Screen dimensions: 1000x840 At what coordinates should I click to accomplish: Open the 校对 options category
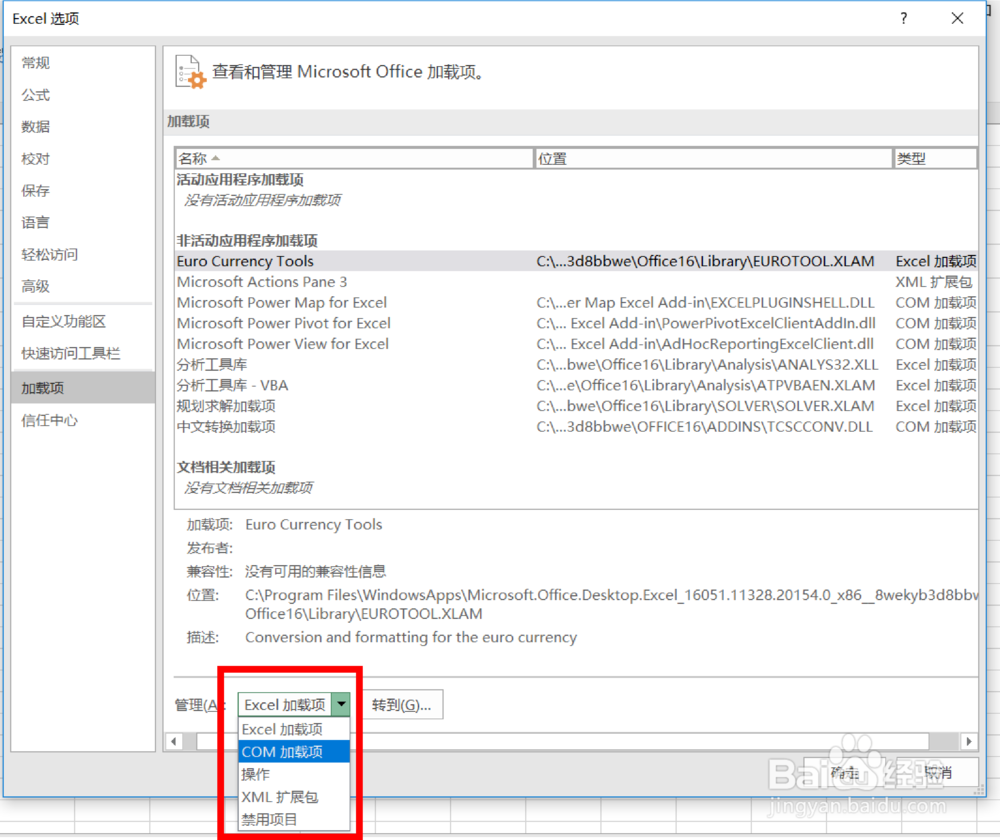[x=83, y=158]
